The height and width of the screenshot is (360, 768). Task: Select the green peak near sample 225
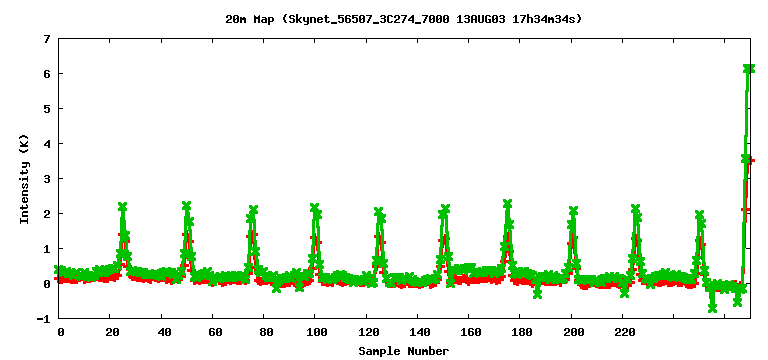coord(635,209)
